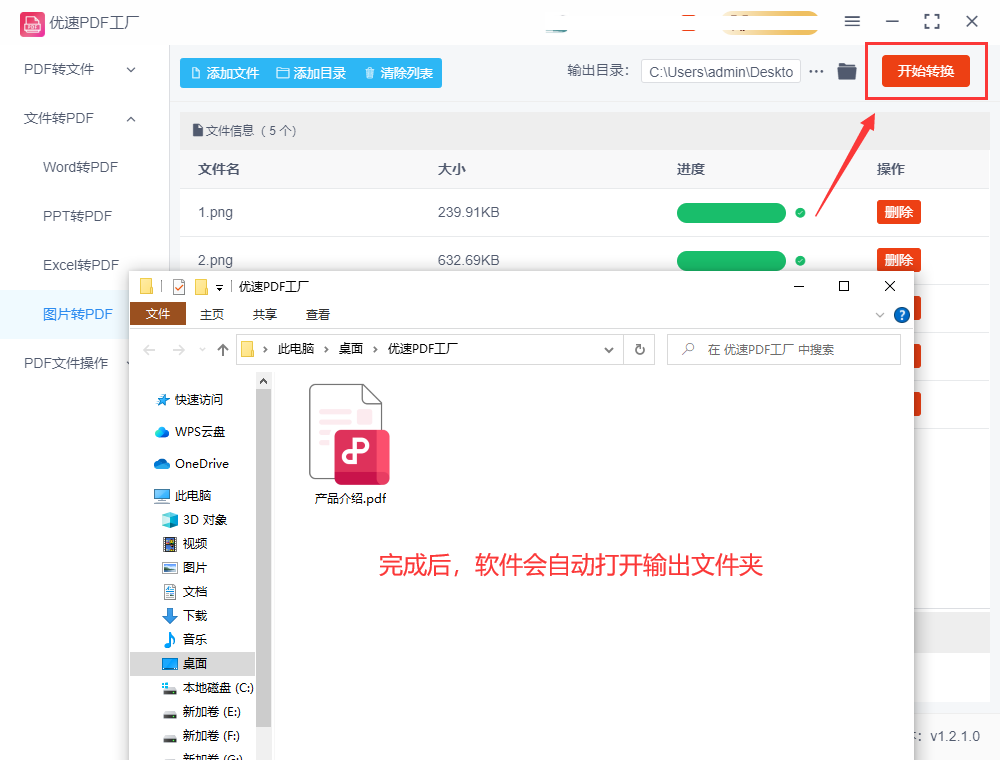Click the three-dots browse output path button
Image resolution: width=1000 pixels, height=760 pixels.
pyautogui.click(x=816, y=71)
